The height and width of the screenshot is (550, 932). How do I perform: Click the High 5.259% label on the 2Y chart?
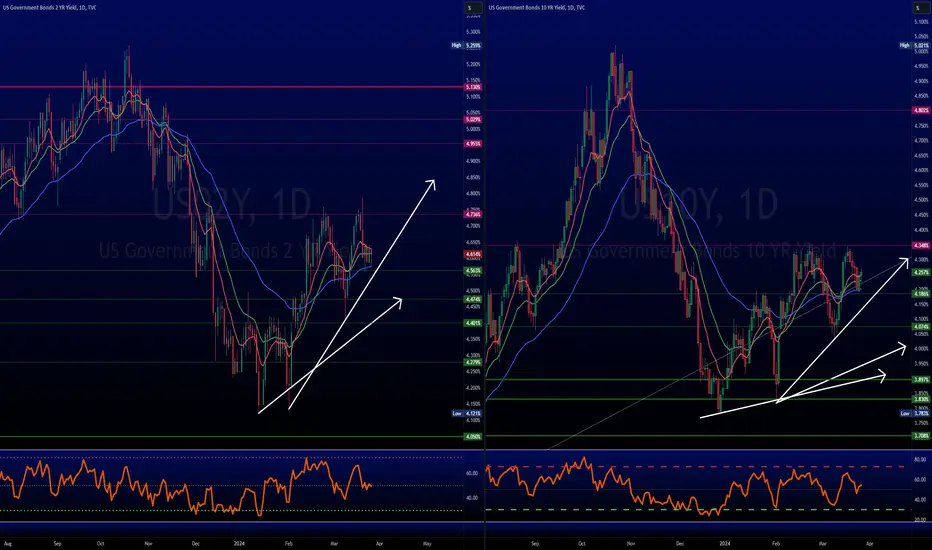click(467, 45)
